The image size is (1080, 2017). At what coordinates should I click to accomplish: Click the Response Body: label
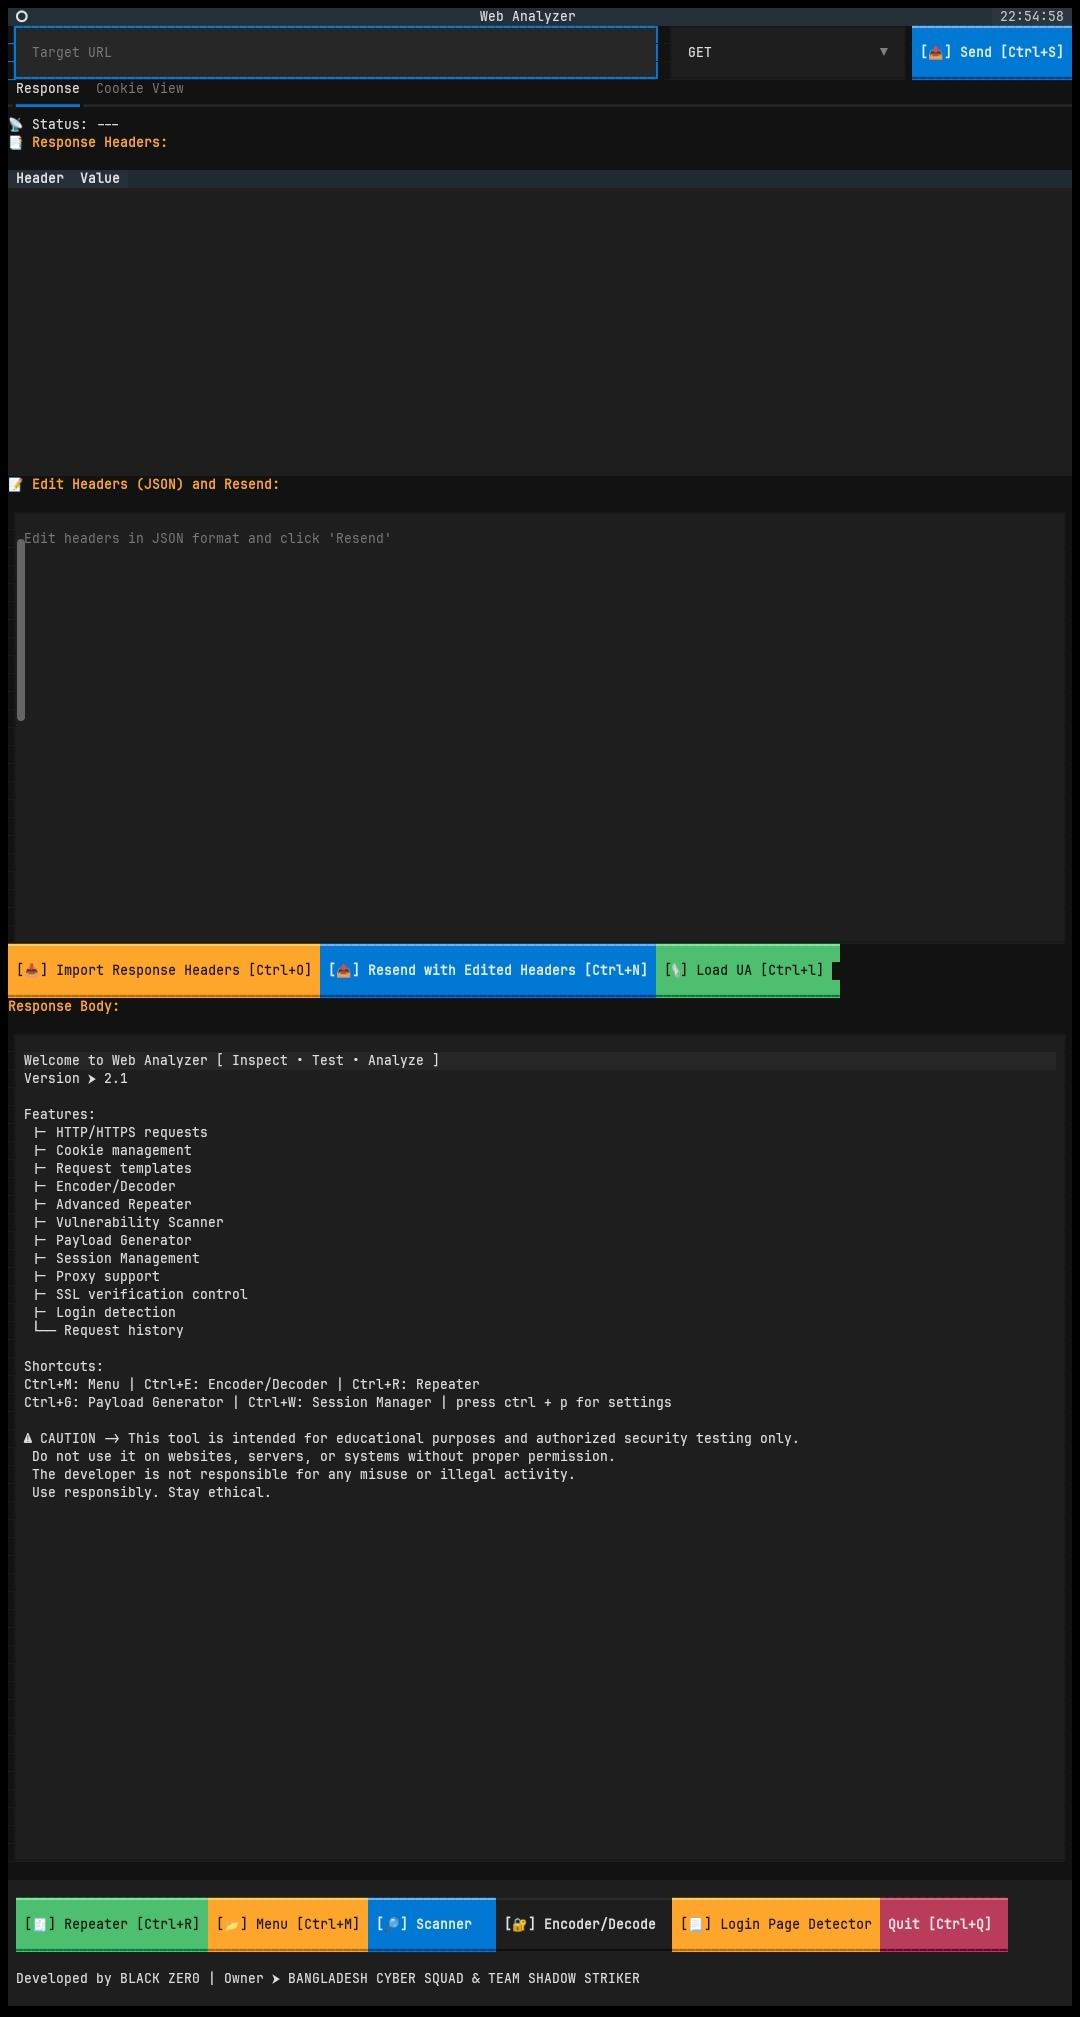[64, 1006]
